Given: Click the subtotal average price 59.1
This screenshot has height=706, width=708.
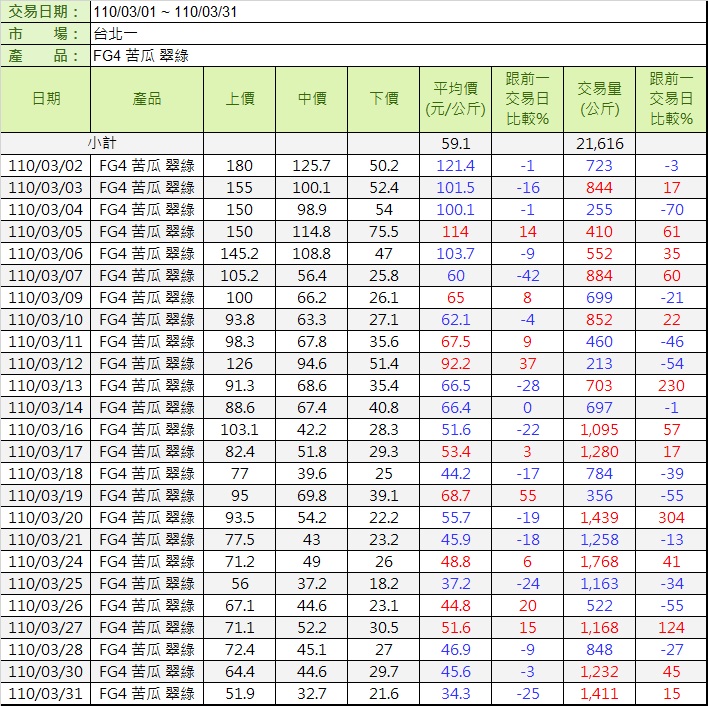Looking at the screenshot, I should tap(456, 144).
